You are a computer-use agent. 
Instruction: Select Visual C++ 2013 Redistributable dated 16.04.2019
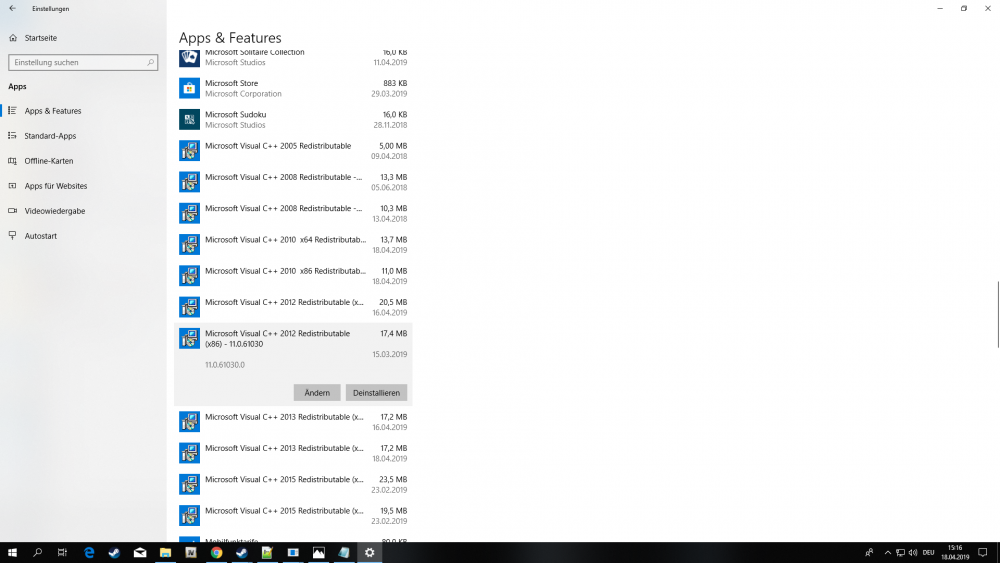click(293, 421)
